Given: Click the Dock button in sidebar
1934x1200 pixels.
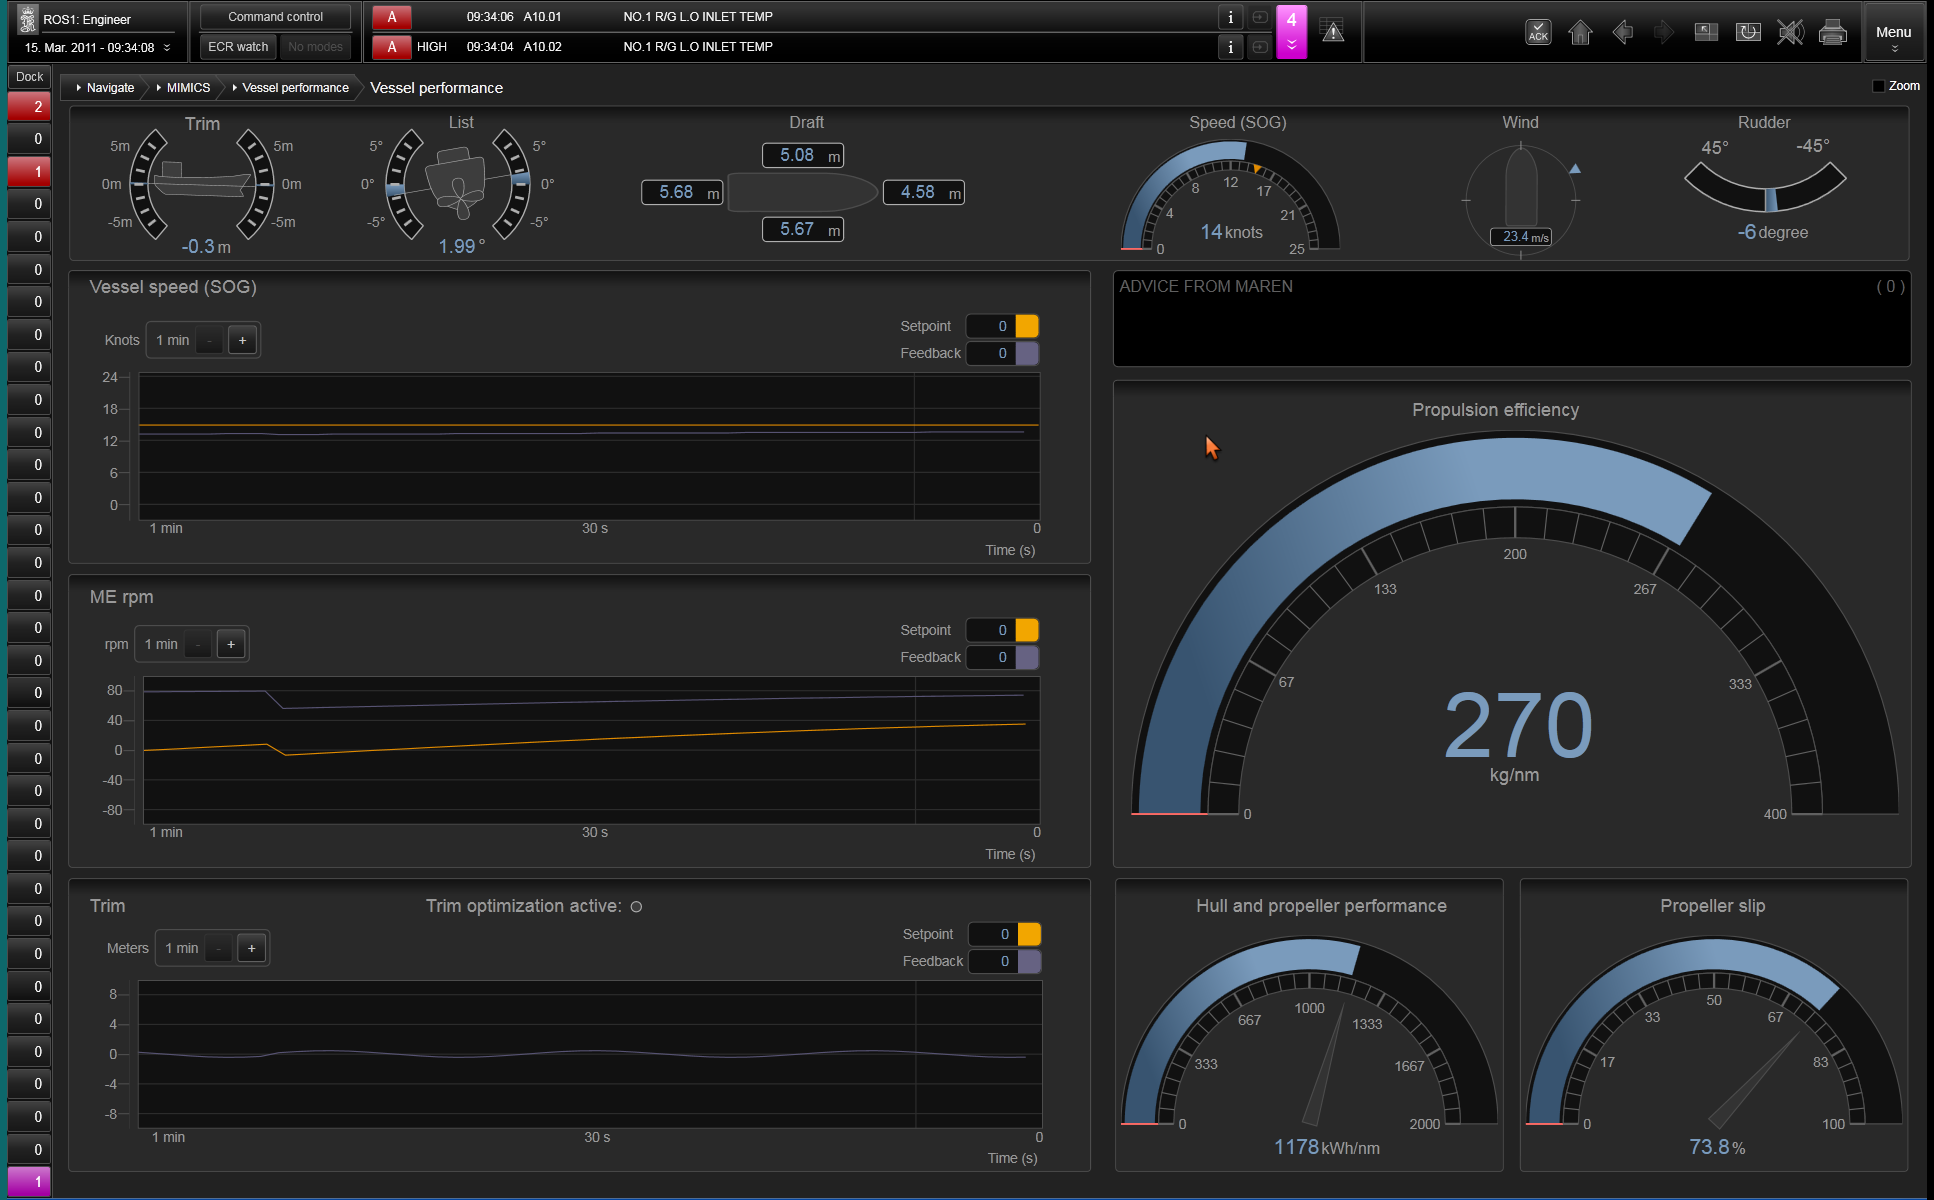Looking at the screenshot, I should [x=29, y=77].
